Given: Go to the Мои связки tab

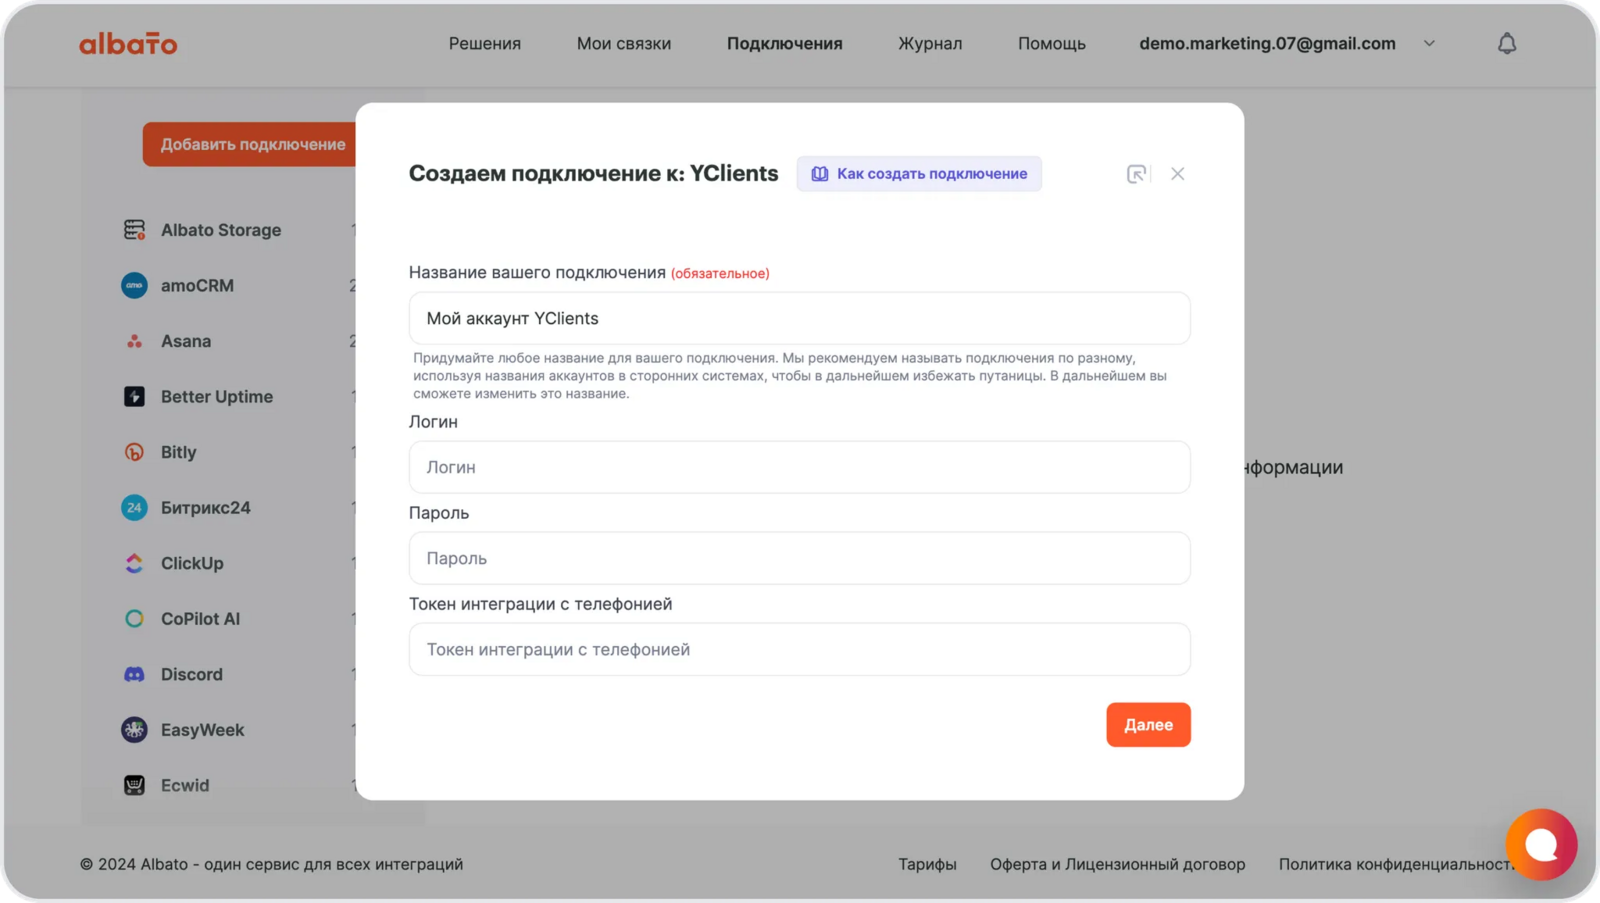Looking at the screenshot, I should pos(623,44).
